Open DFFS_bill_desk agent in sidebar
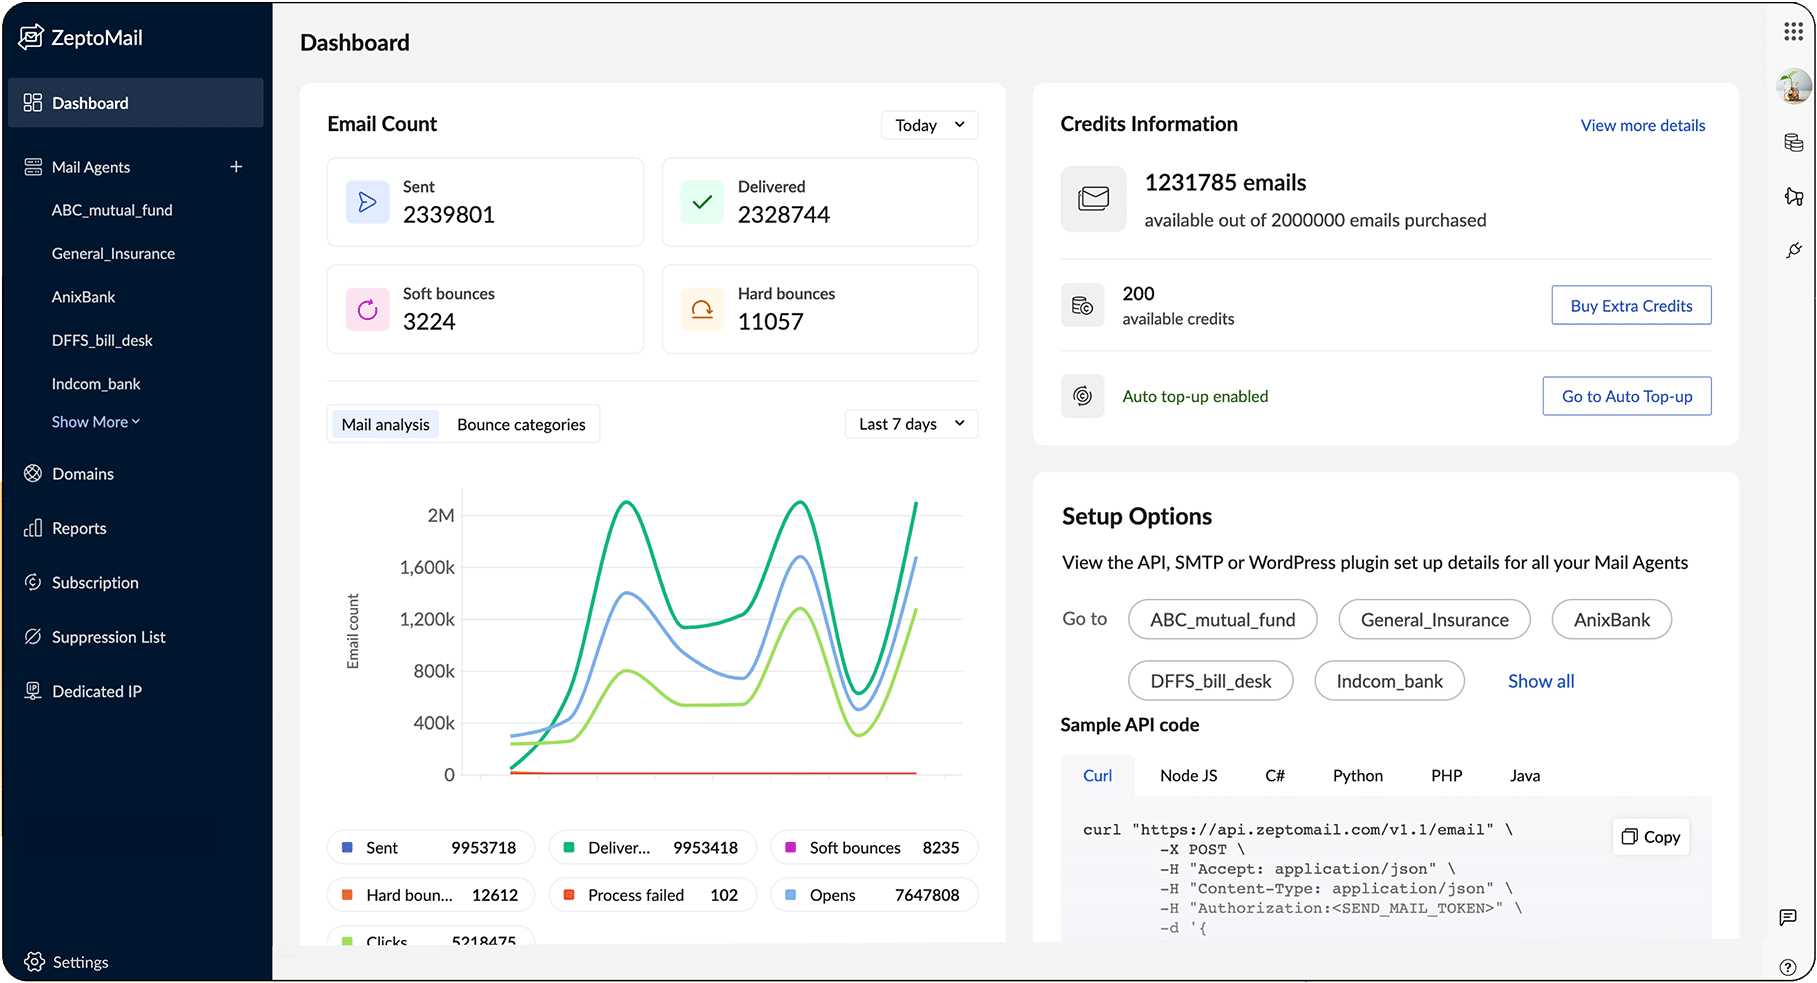1817x983 pixels. [x=102, y=340]
